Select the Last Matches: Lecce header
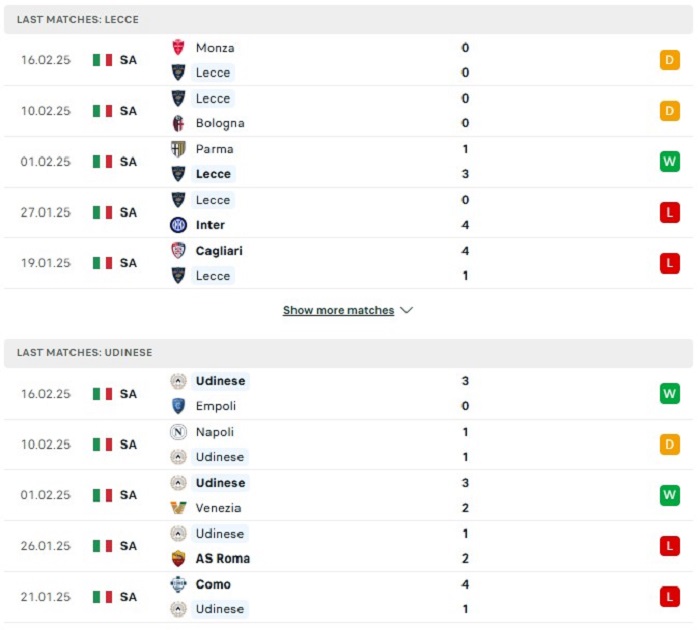The width and height of the screenshot is (700, 630). click(x=348, y=20)
